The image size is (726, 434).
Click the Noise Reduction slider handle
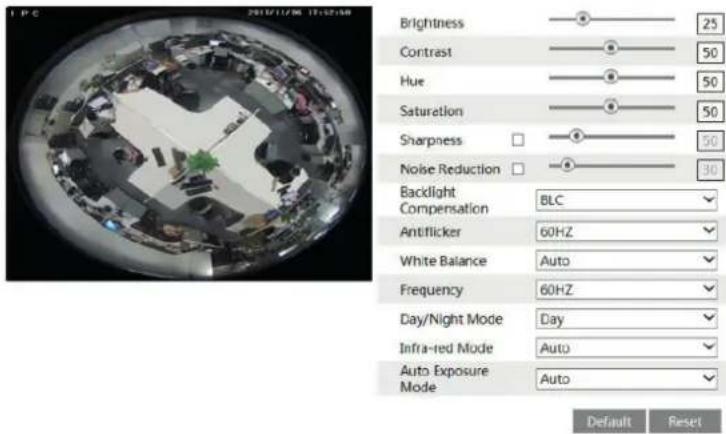(567, 165)
